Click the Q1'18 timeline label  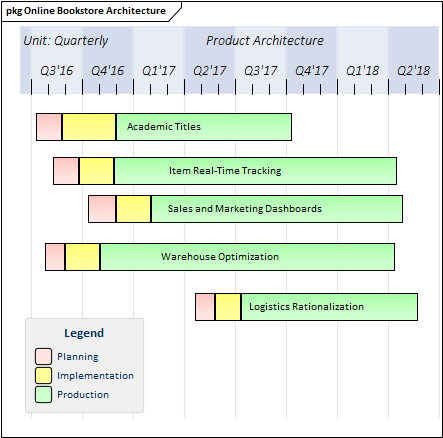tap(362, 71)
